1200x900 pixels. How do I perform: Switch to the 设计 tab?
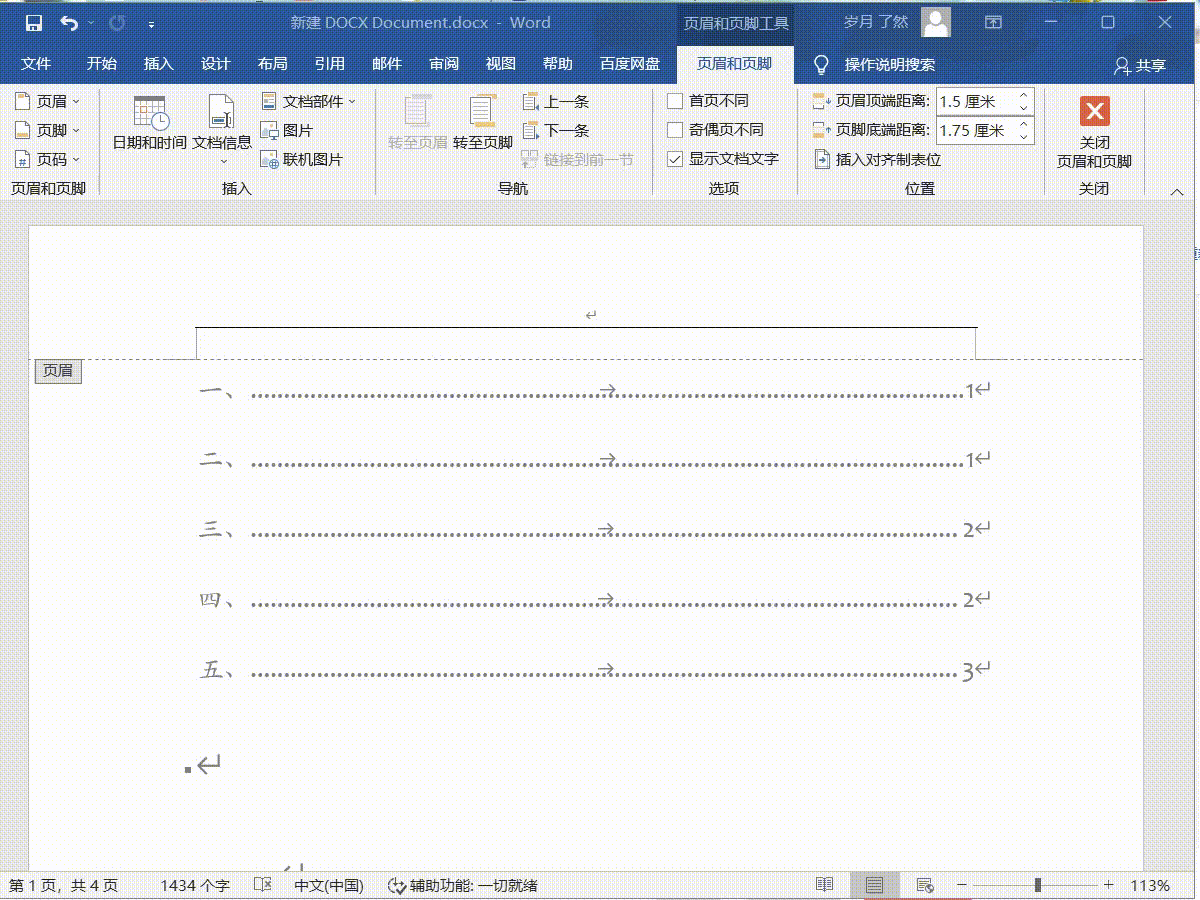(x=215, y=64)
